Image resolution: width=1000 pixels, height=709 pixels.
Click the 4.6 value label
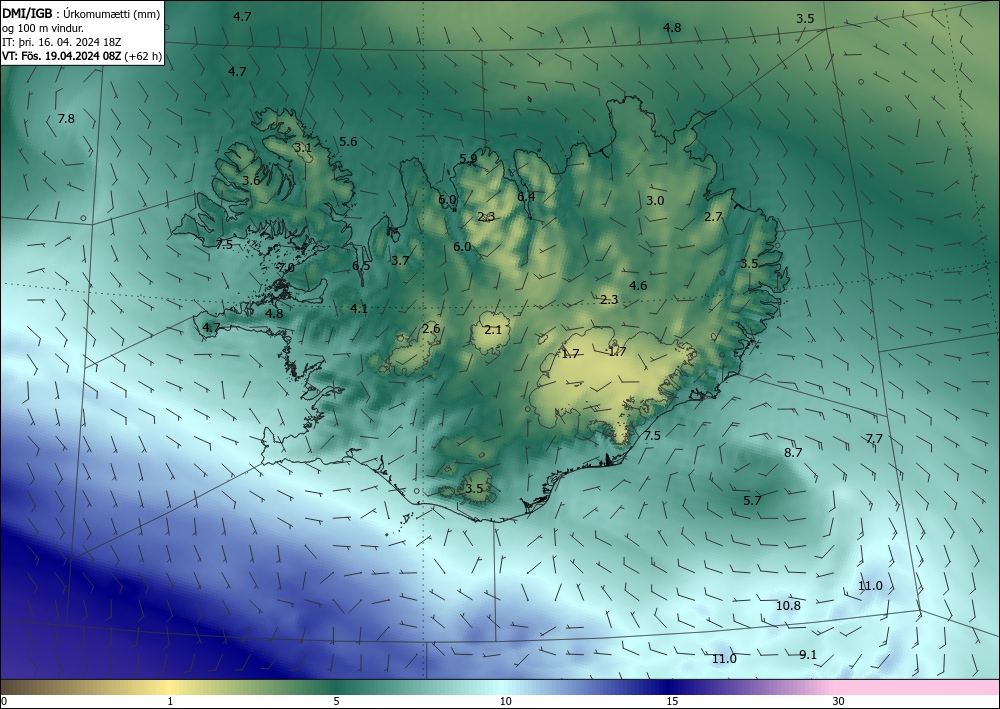click(x=638, y=286)
